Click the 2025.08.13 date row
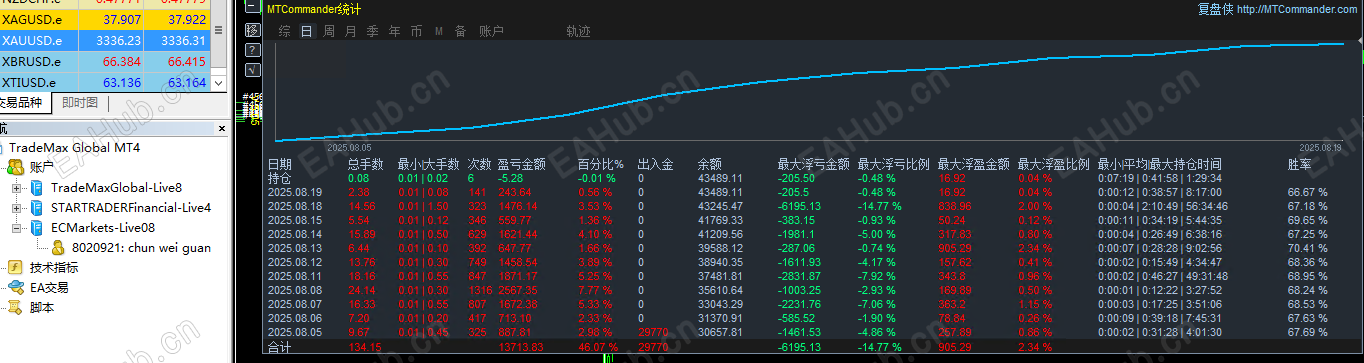Image resolution: width=1364 pixels, height=363 pixels. pyautogui.click(x=295, y=248)
